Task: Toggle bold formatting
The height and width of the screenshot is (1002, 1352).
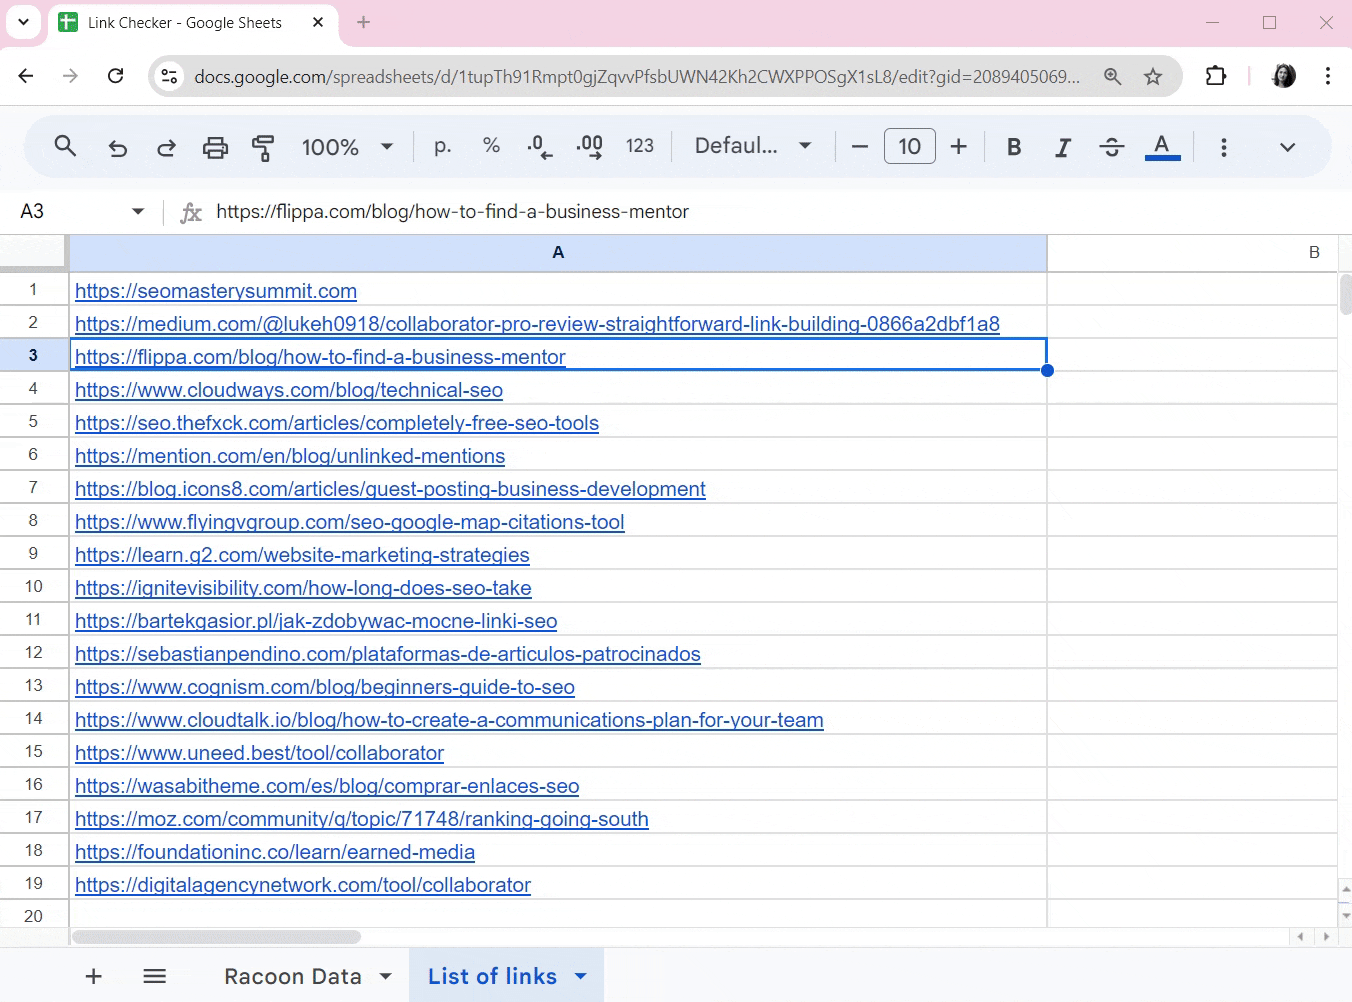Action: tap(1013, 147)
